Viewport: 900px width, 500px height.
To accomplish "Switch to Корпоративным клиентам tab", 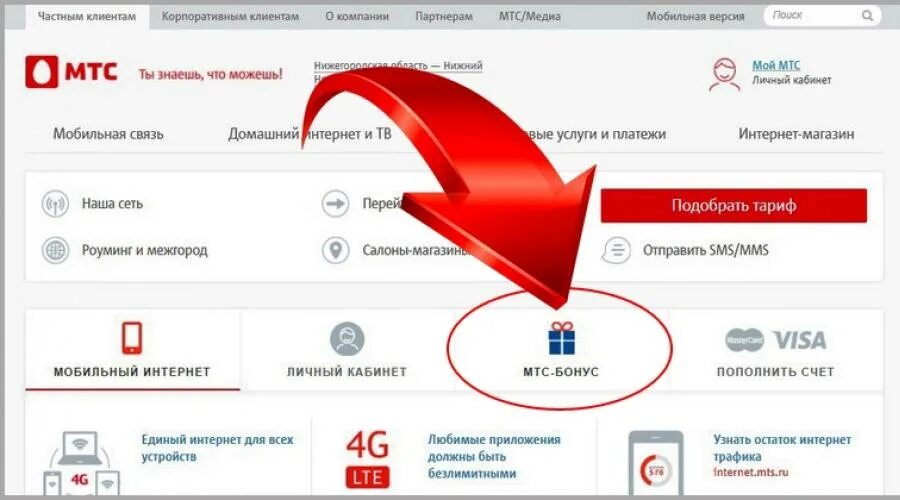I will click(230, 17).
